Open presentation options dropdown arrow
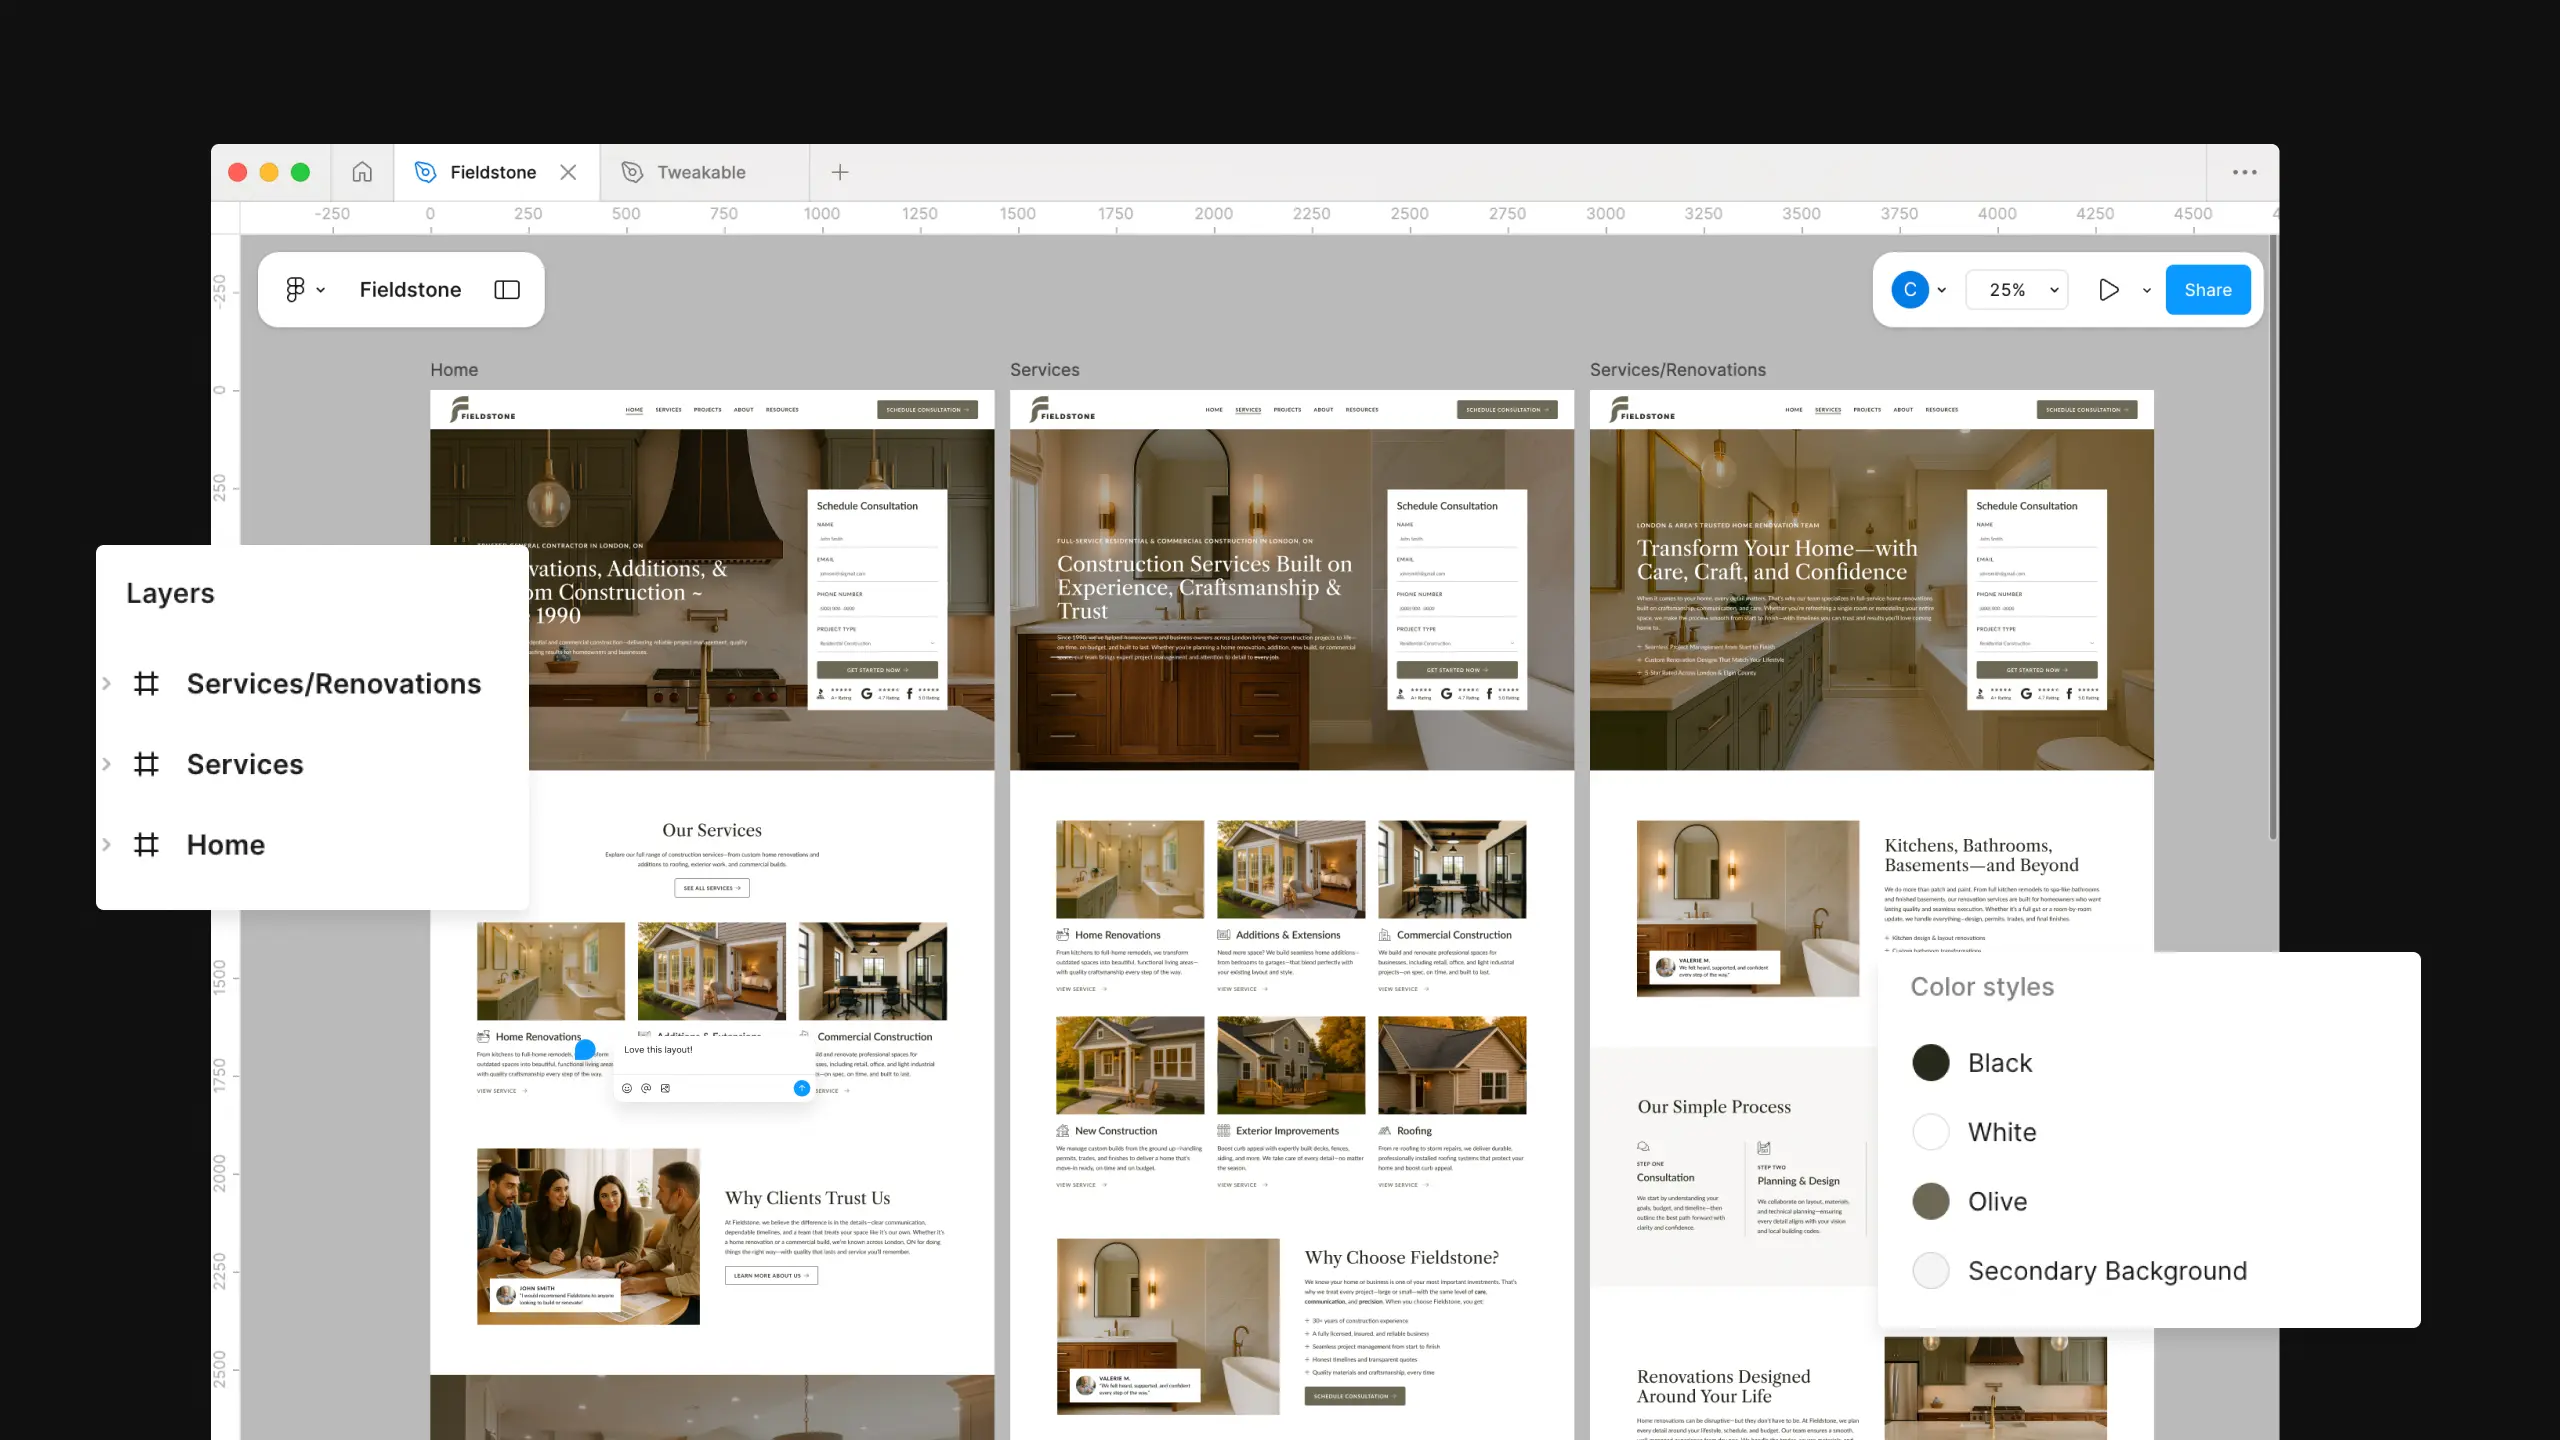2560x1440 pixels. [2146, 290]
